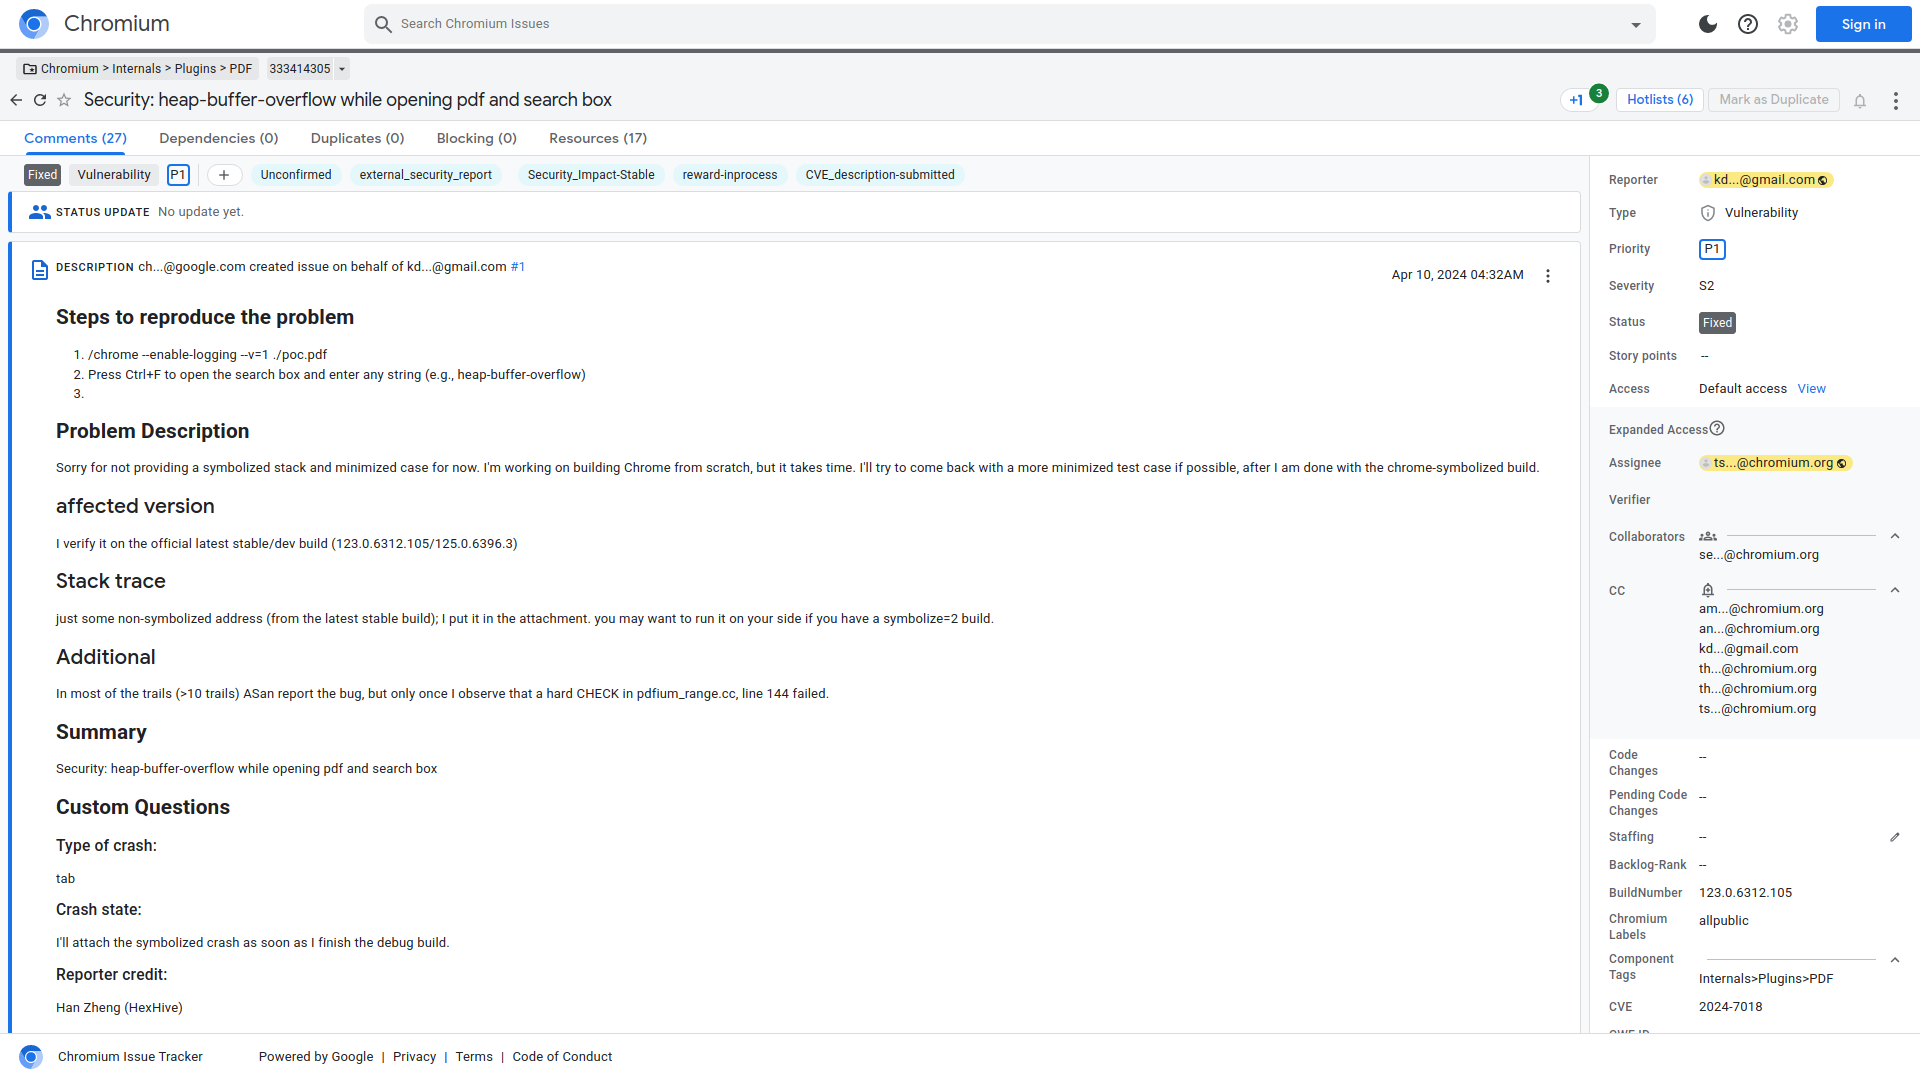This screenshot has width=1920, height=1080.
Task: Click Mark as Duplicate button
Action: [x=1774, y=100]
